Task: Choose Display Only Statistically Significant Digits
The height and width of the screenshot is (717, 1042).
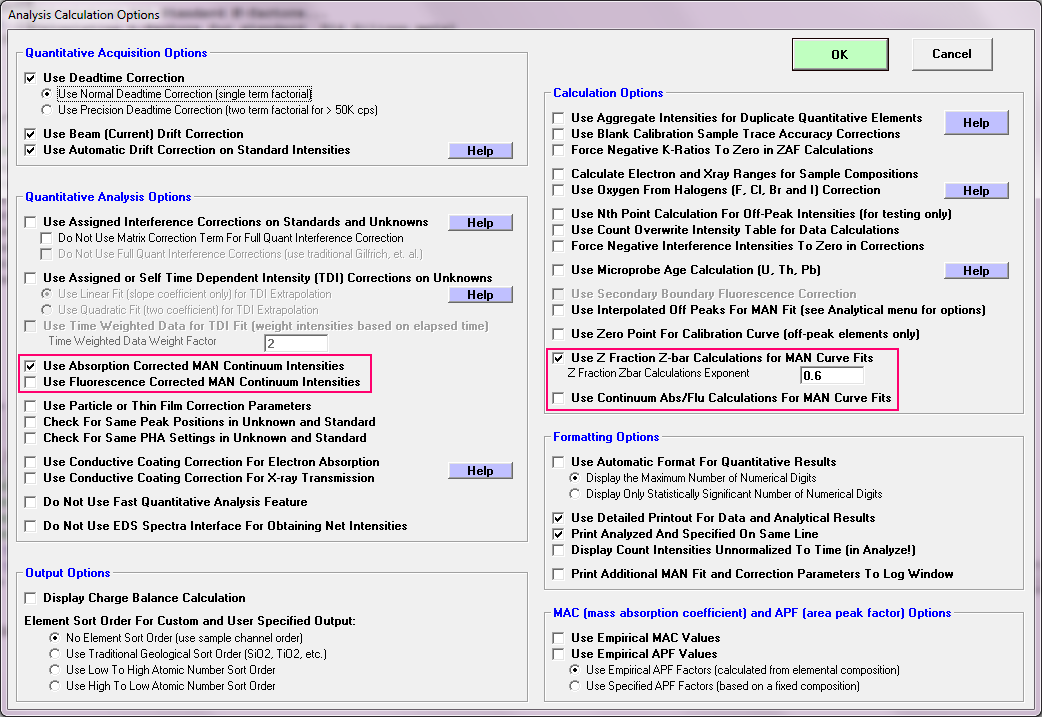Action: click(575, 494)
